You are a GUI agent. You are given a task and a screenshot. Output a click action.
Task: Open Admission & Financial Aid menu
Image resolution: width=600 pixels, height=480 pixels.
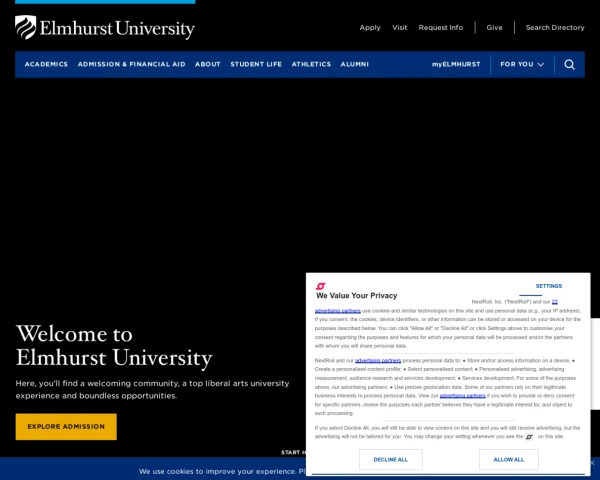tap(131, 64)
